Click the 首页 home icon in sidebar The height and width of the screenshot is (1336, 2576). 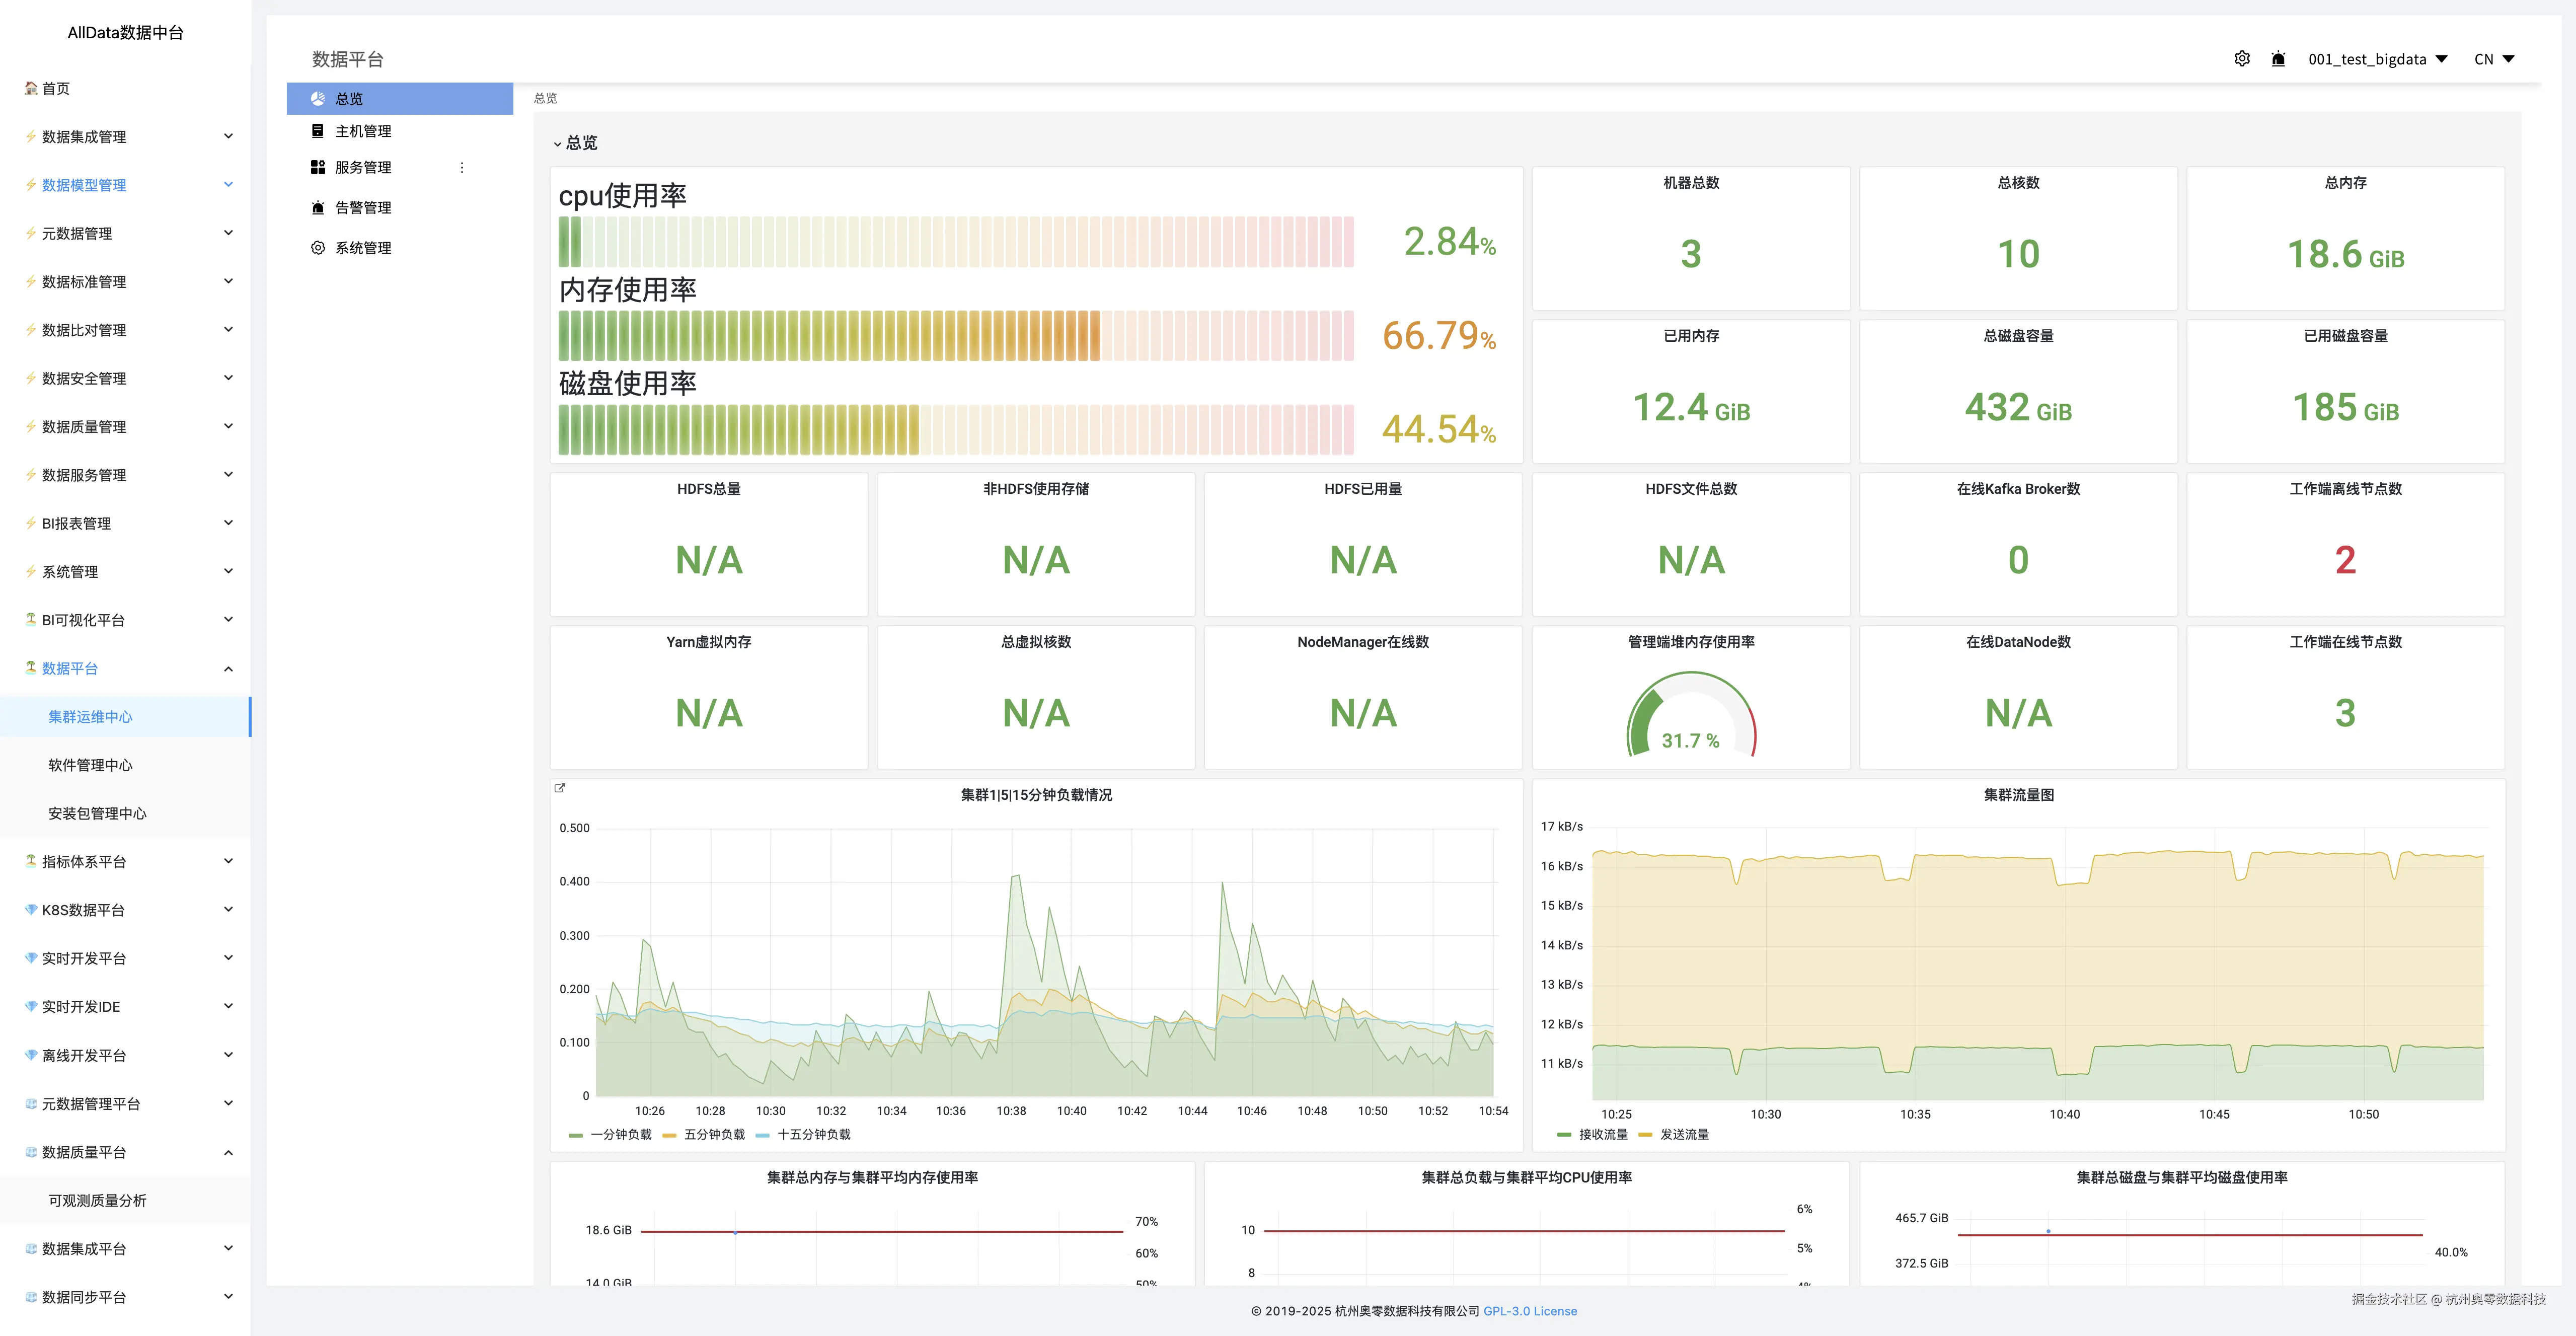(31, 88)
